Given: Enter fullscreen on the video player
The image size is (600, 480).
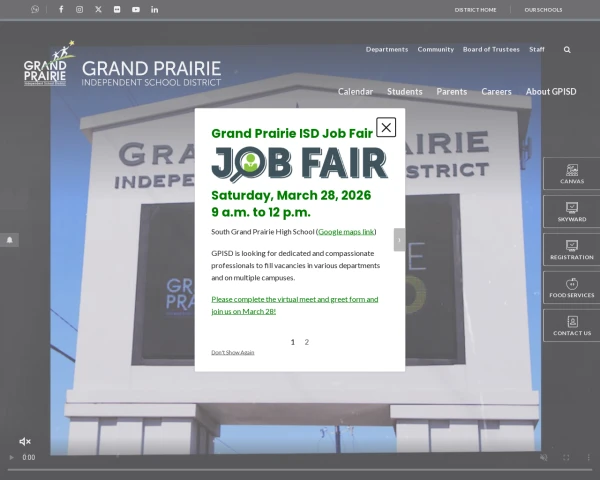Looking at the screenshot, I should point(566,457).
